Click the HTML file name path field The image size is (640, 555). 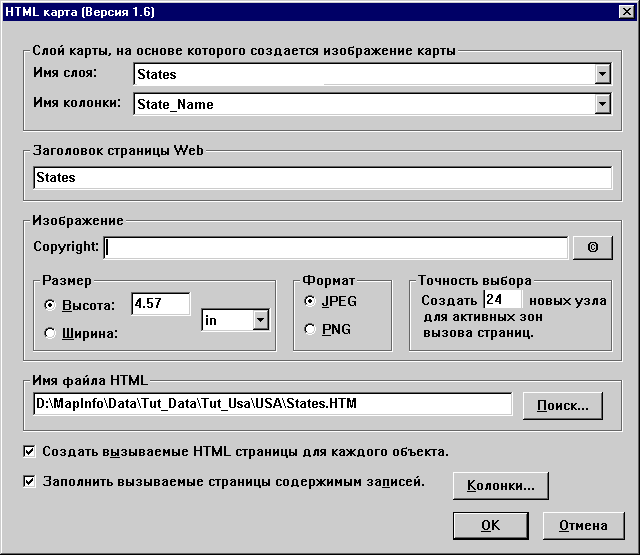273,404
